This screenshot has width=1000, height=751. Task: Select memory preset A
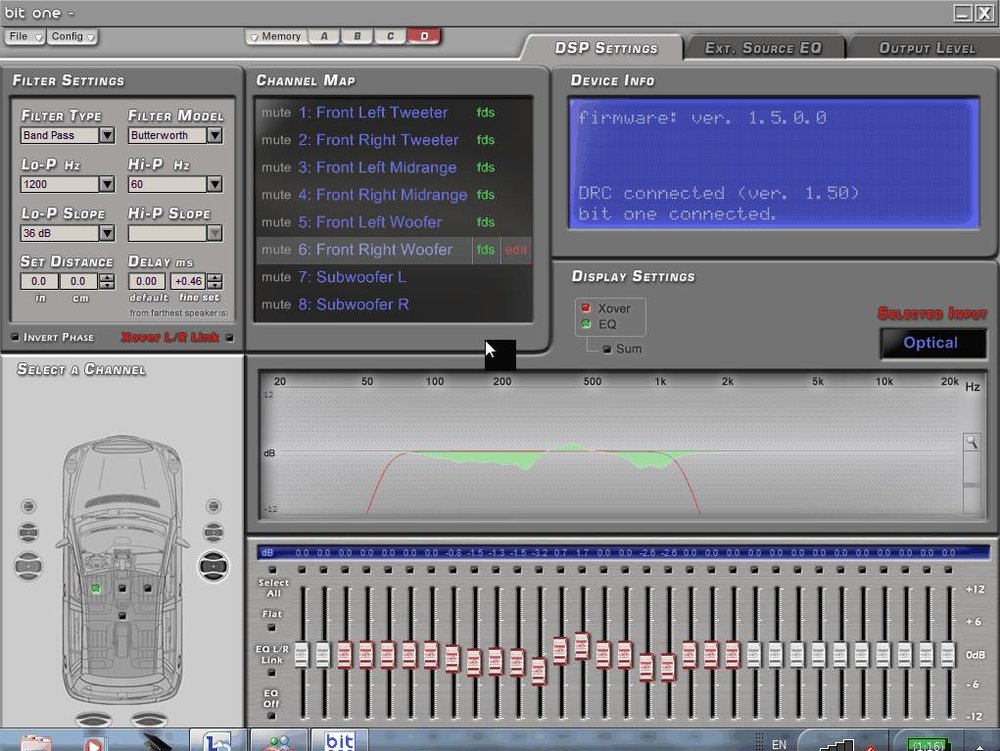(x=324, y=36)
